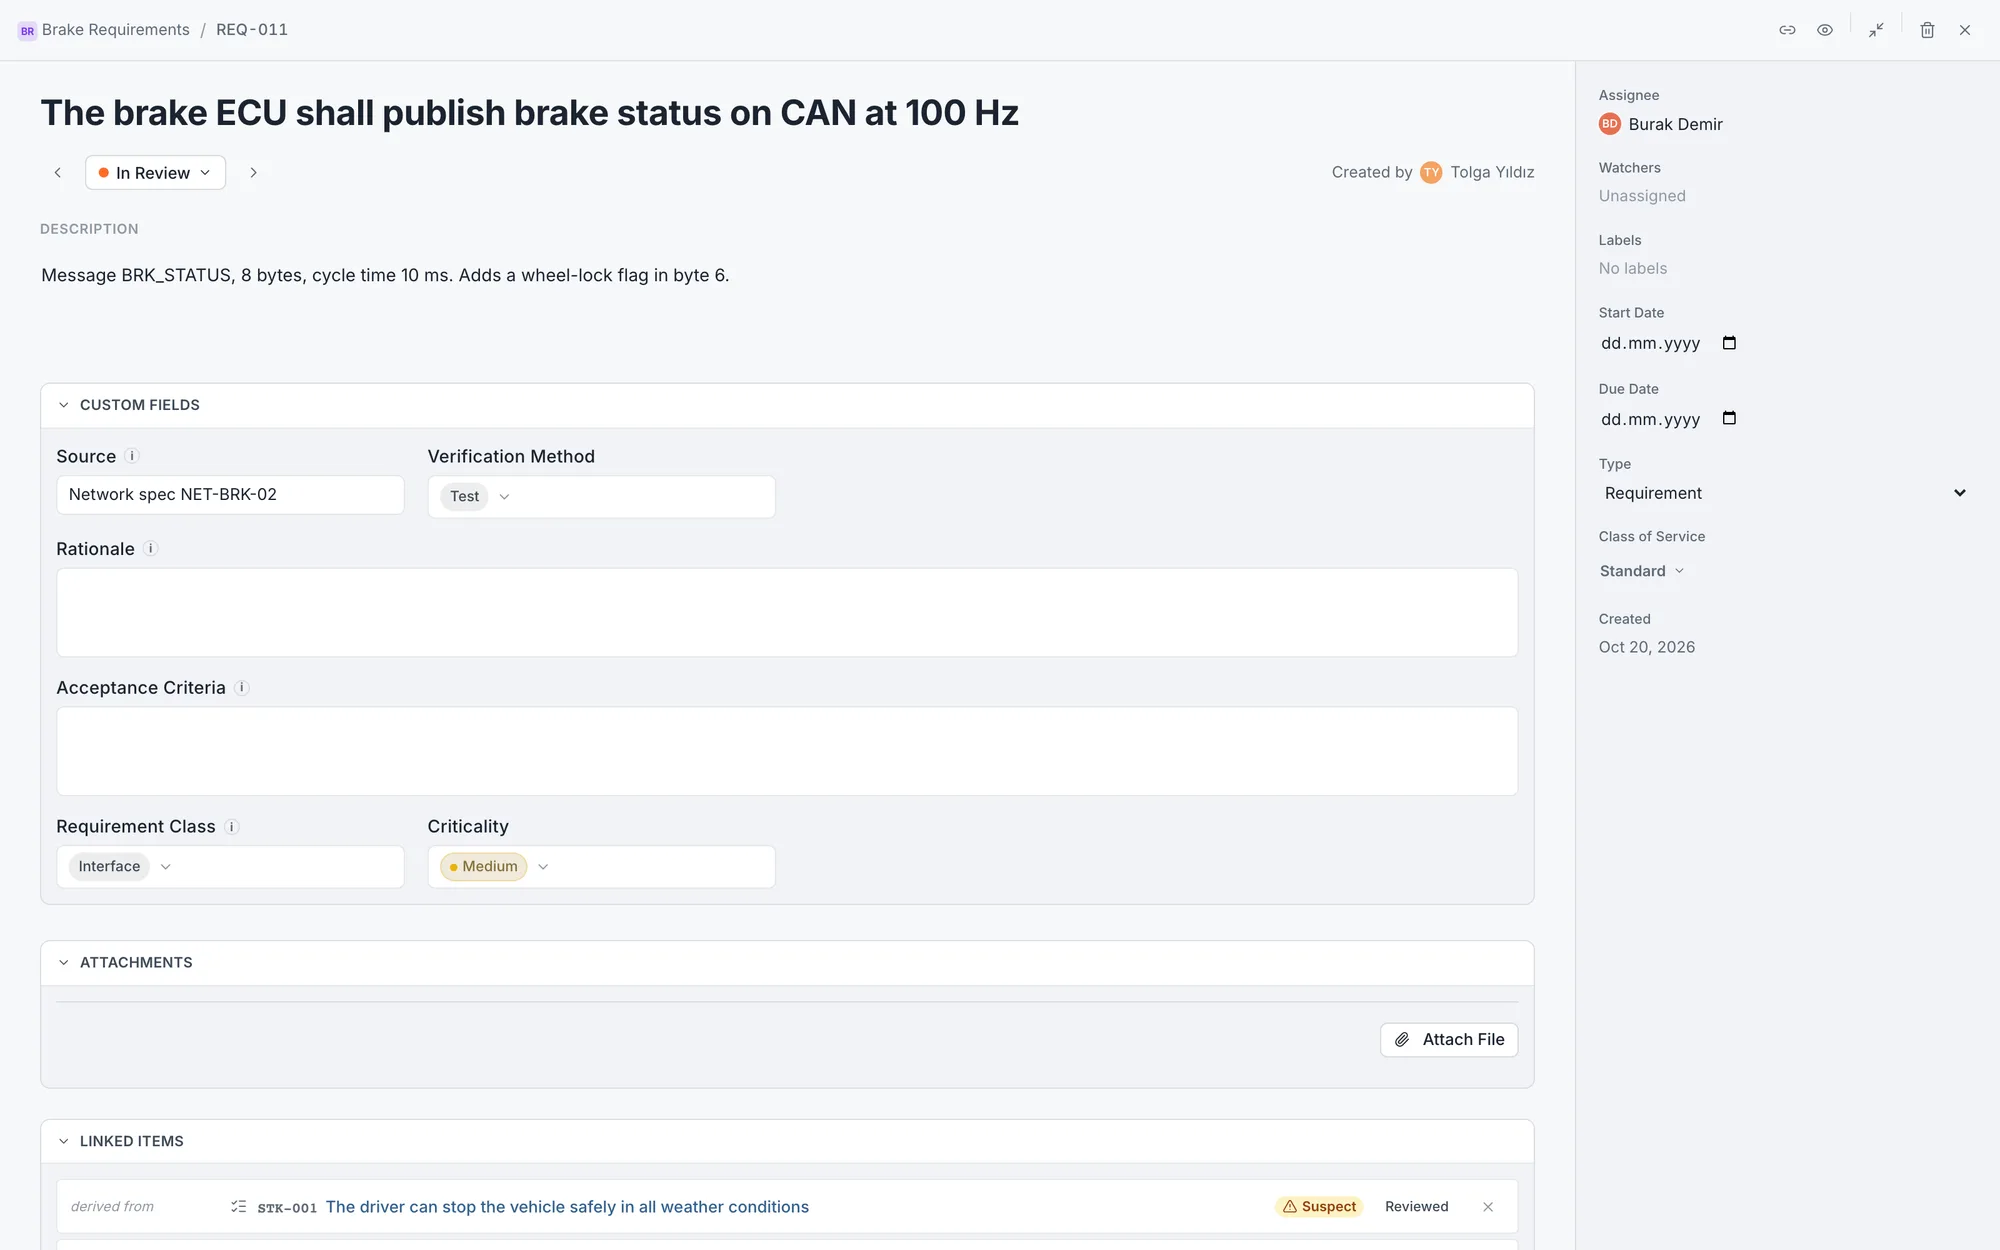This screenshot has width=2000, height=1250.
Task: Collapse the Custom Fields section
Action: click(64, 405)
